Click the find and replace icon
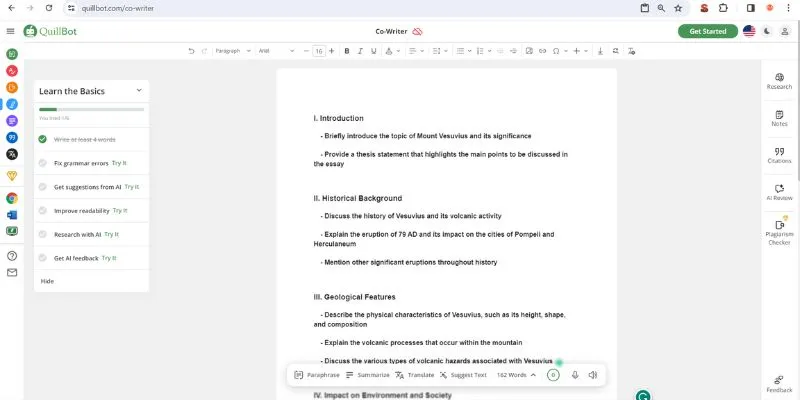The image size is (800, 400). tap(616, 51)
